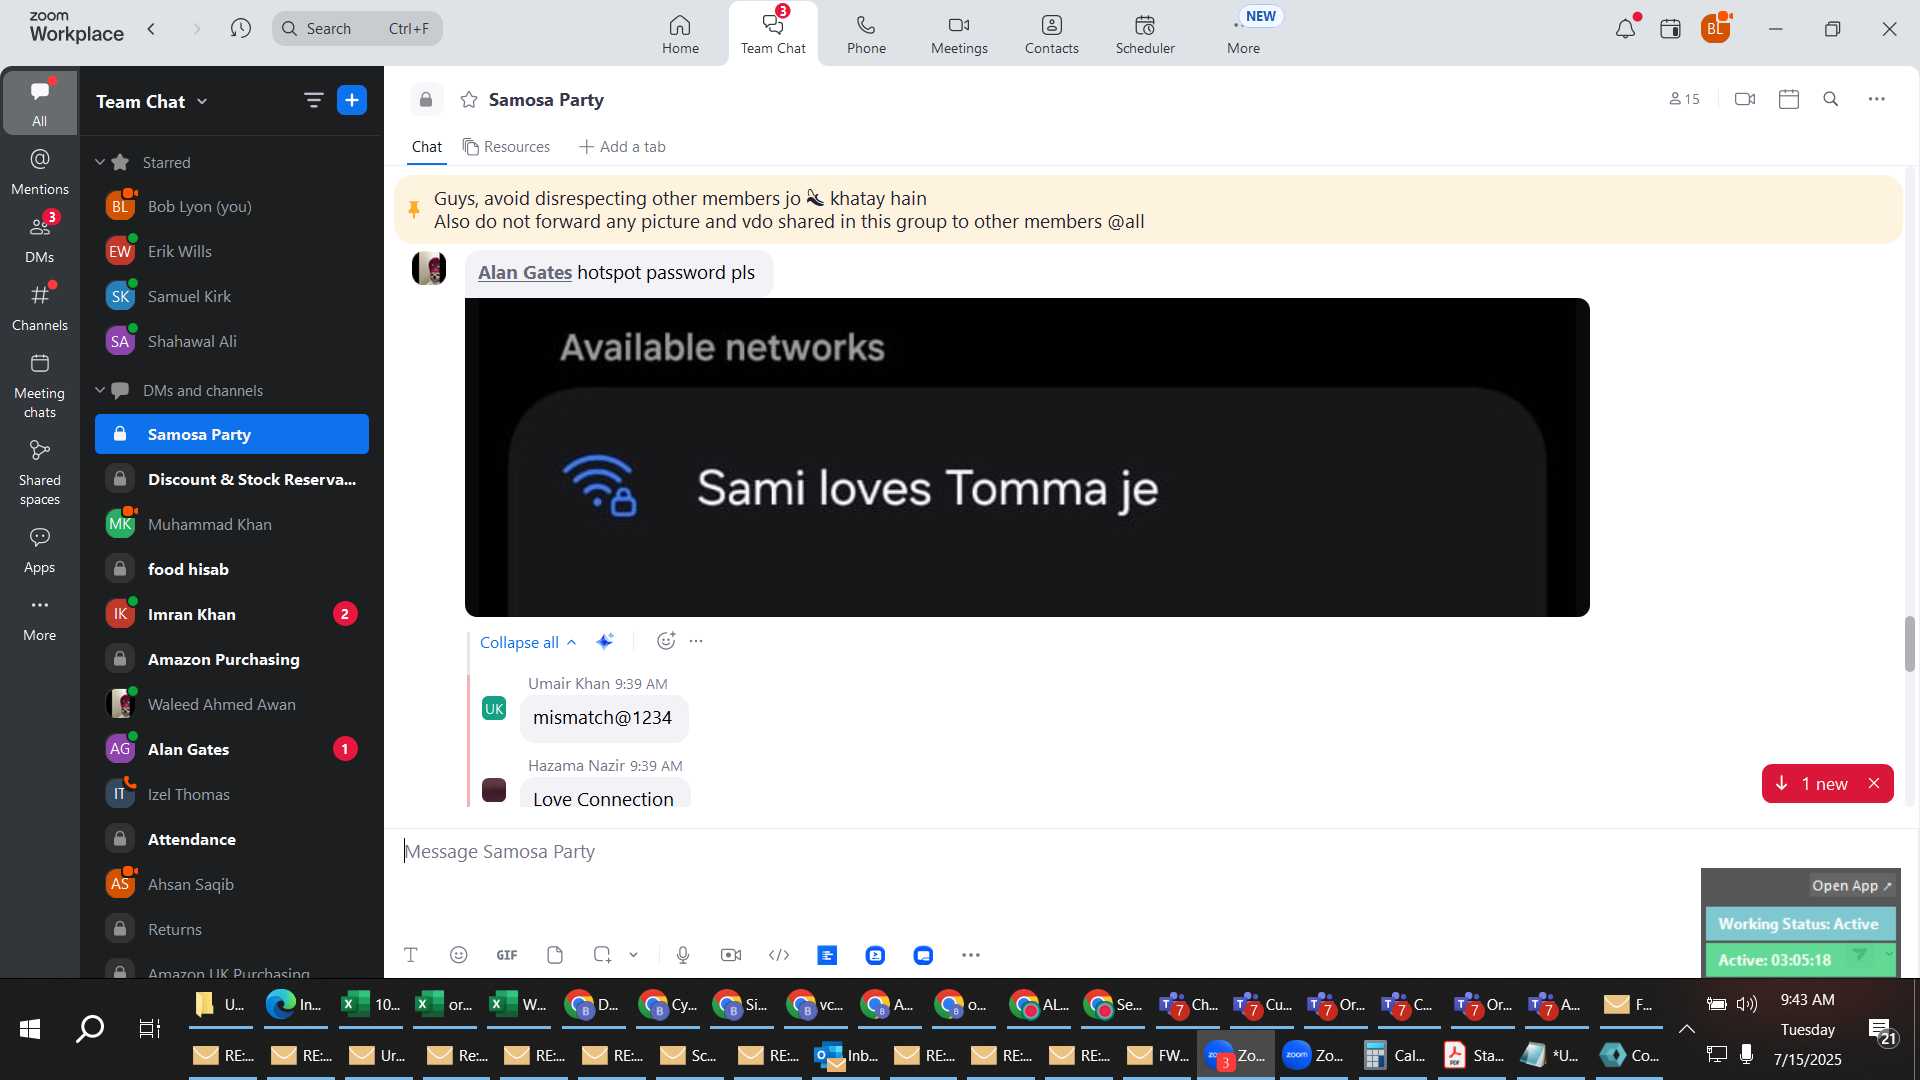
Task: Toggle the text formatting toolbar
Action: (410, 955)
